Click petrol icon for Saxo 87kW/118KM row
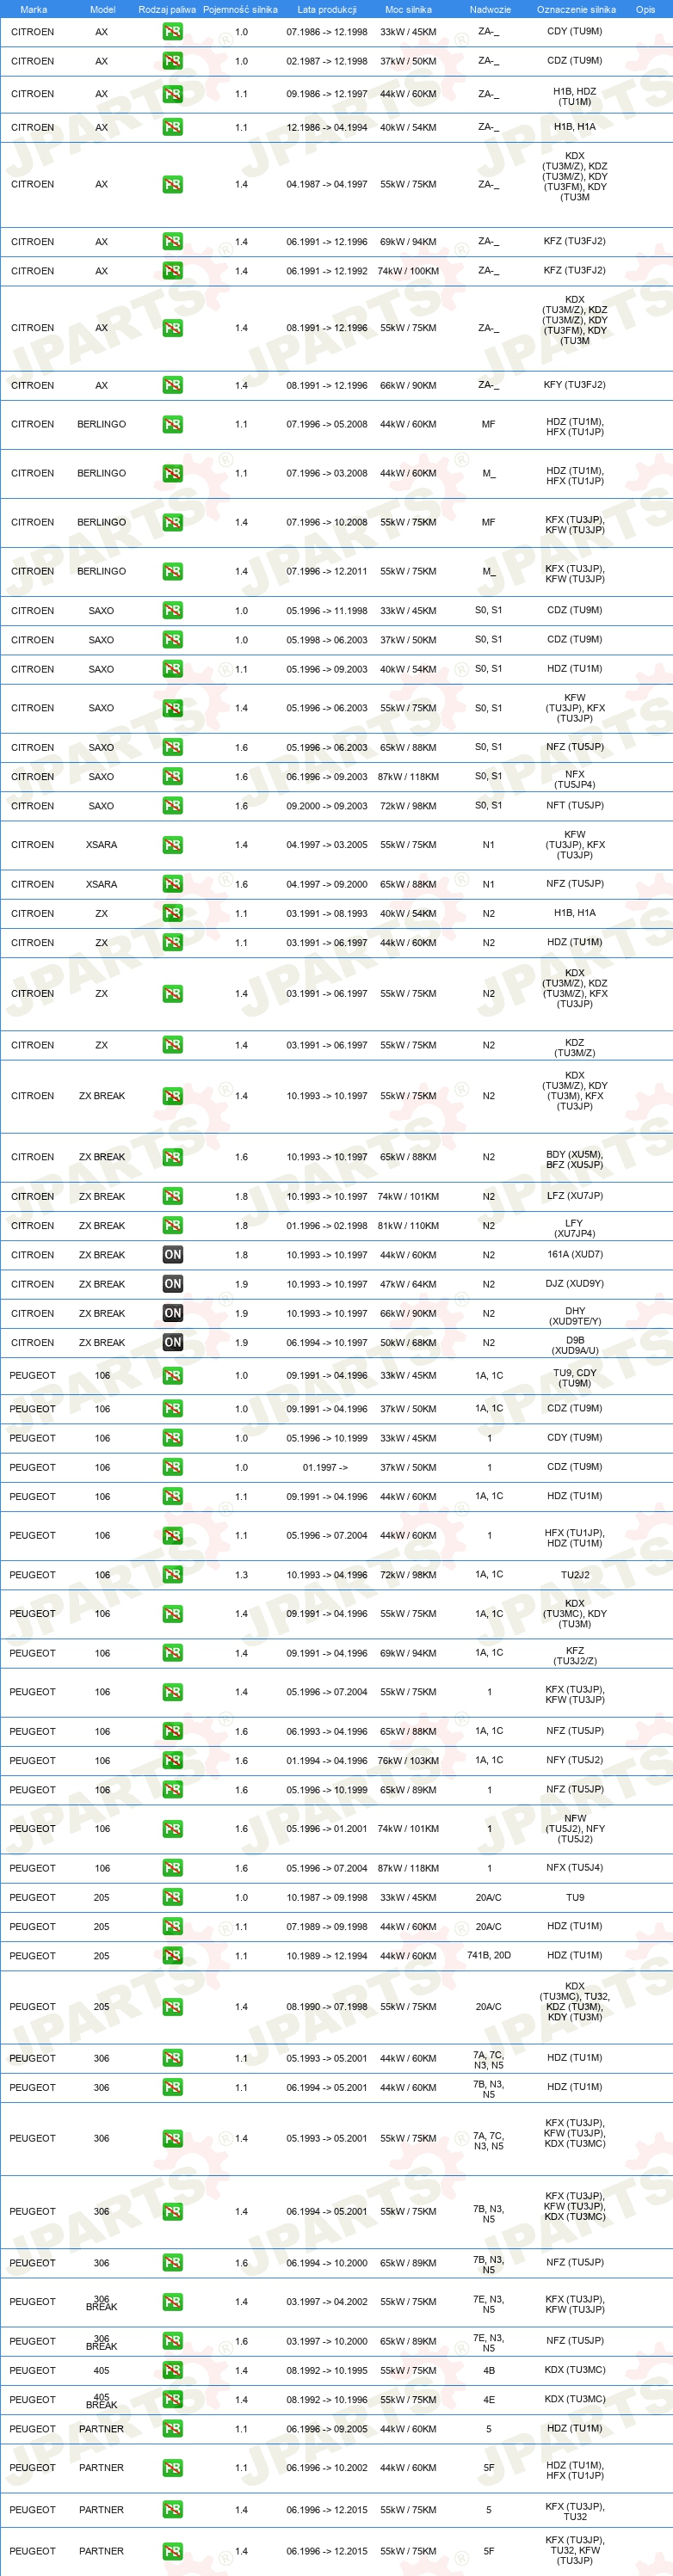This screenshot has width=673, height=2576. tap(173, 777)
